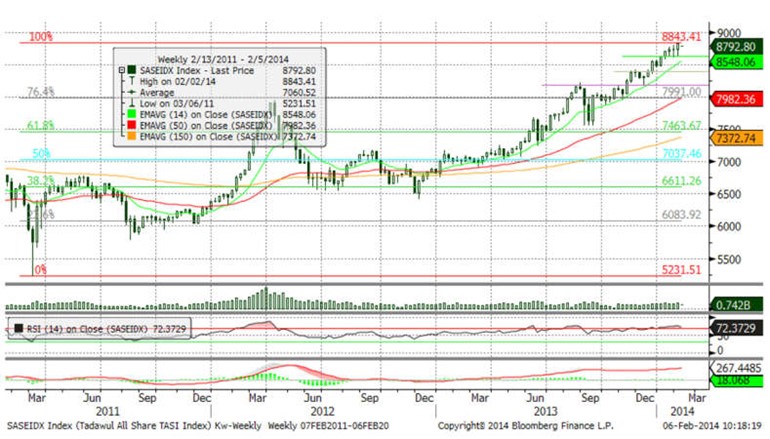Click the 5500 price axis tick
The image size is (770, 439).
tap(729, 259)
